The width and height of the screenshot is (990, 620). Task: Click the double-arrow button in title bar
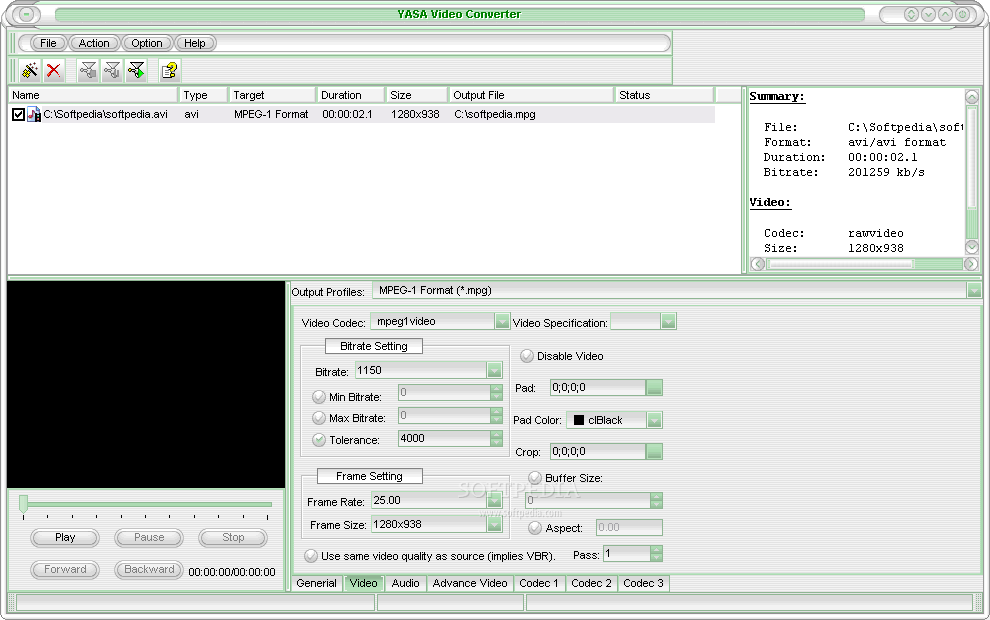[x=911, y=14]
